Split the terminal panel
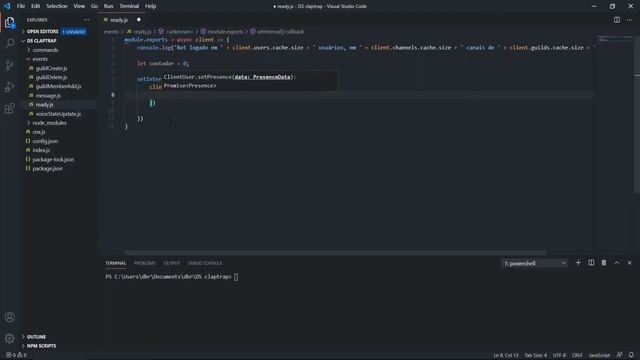The width and height of the screenshot is (640, 360). coord(591,263)
